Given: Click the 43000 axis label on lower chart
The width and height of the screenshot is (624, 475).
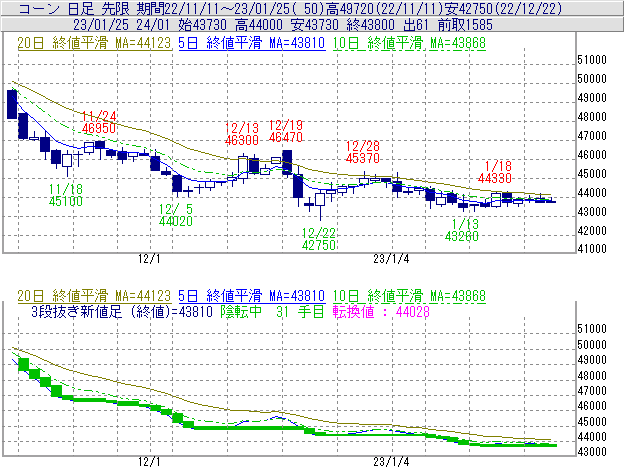Looking at the screenshot, I should tap(592, 452).
